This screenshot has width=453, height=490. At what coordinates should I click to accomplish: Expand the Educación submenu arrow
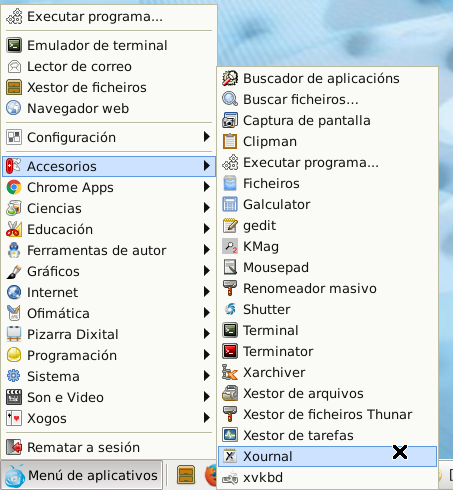point(207,229)
